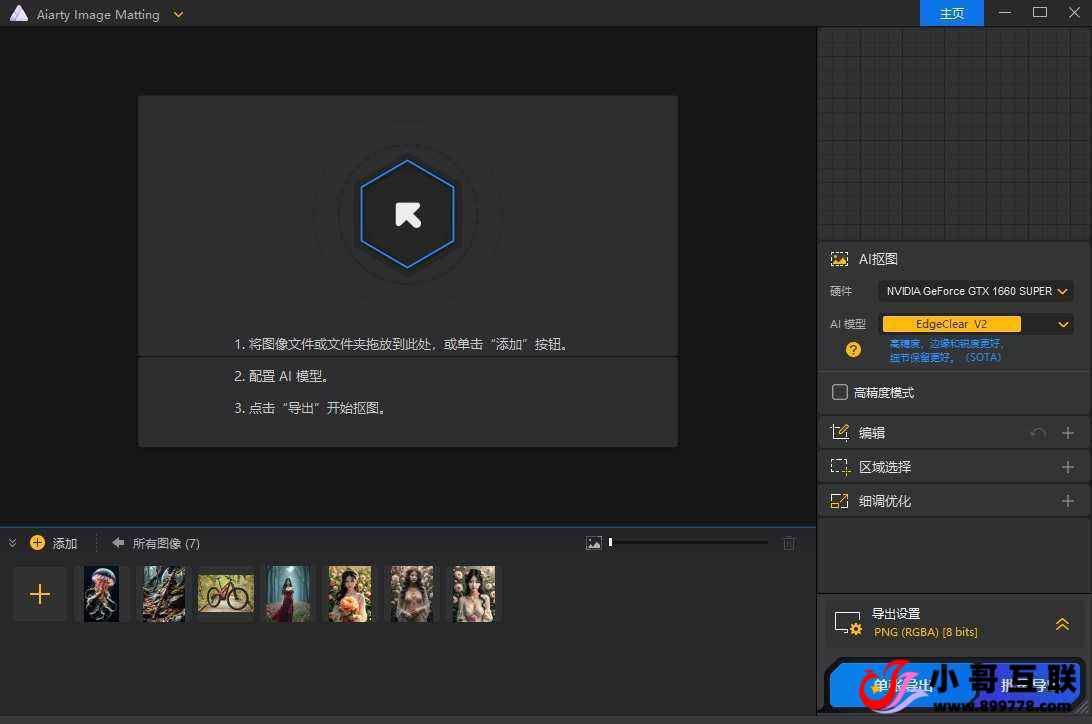1092x724 pixels.
Task: Collapse the image list panel chevron
Action: pos(13,543)
